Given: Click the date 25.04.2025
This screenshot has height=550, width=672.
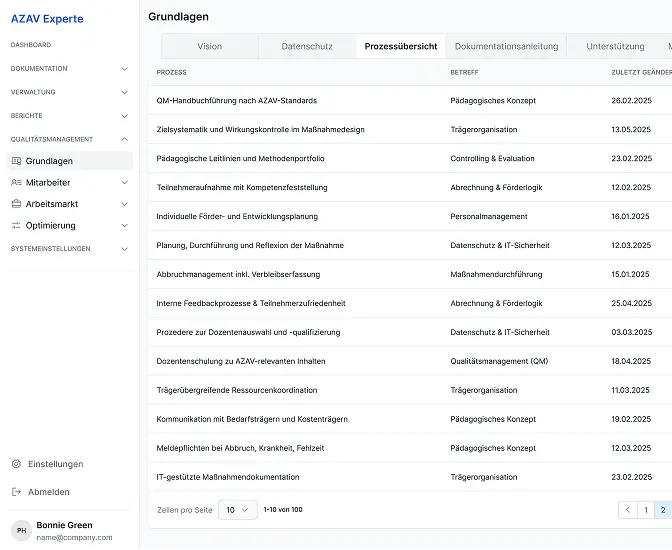Looking at the screenshot, I should pyautogui.click(x=632, y=303).
